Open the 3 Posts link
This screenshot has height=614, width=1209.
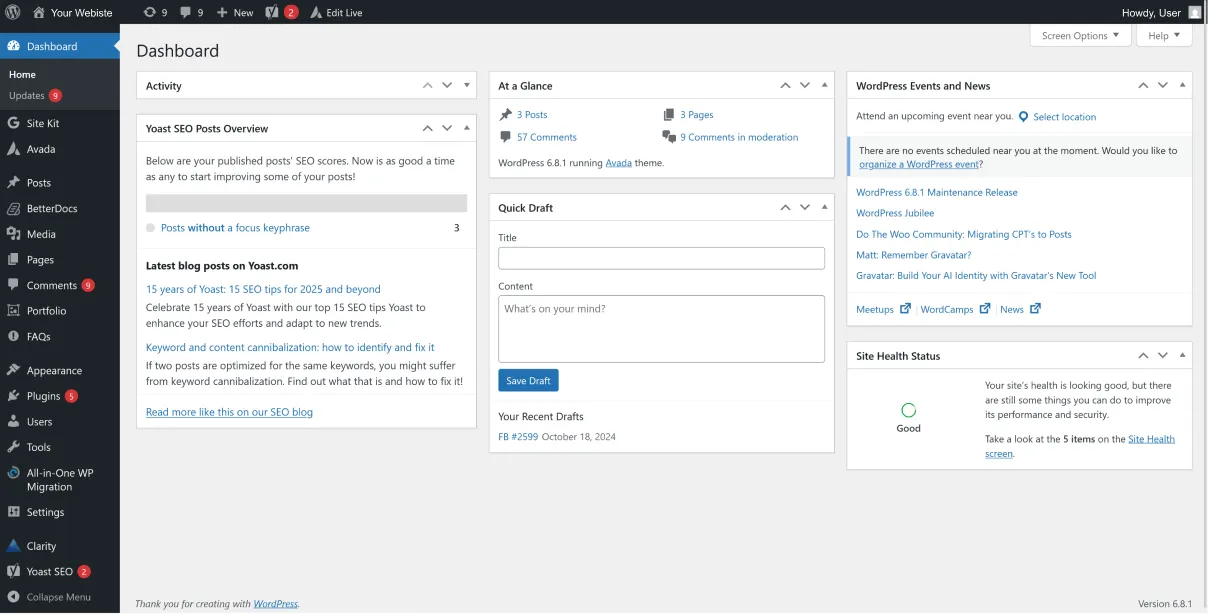coord(532,115)
